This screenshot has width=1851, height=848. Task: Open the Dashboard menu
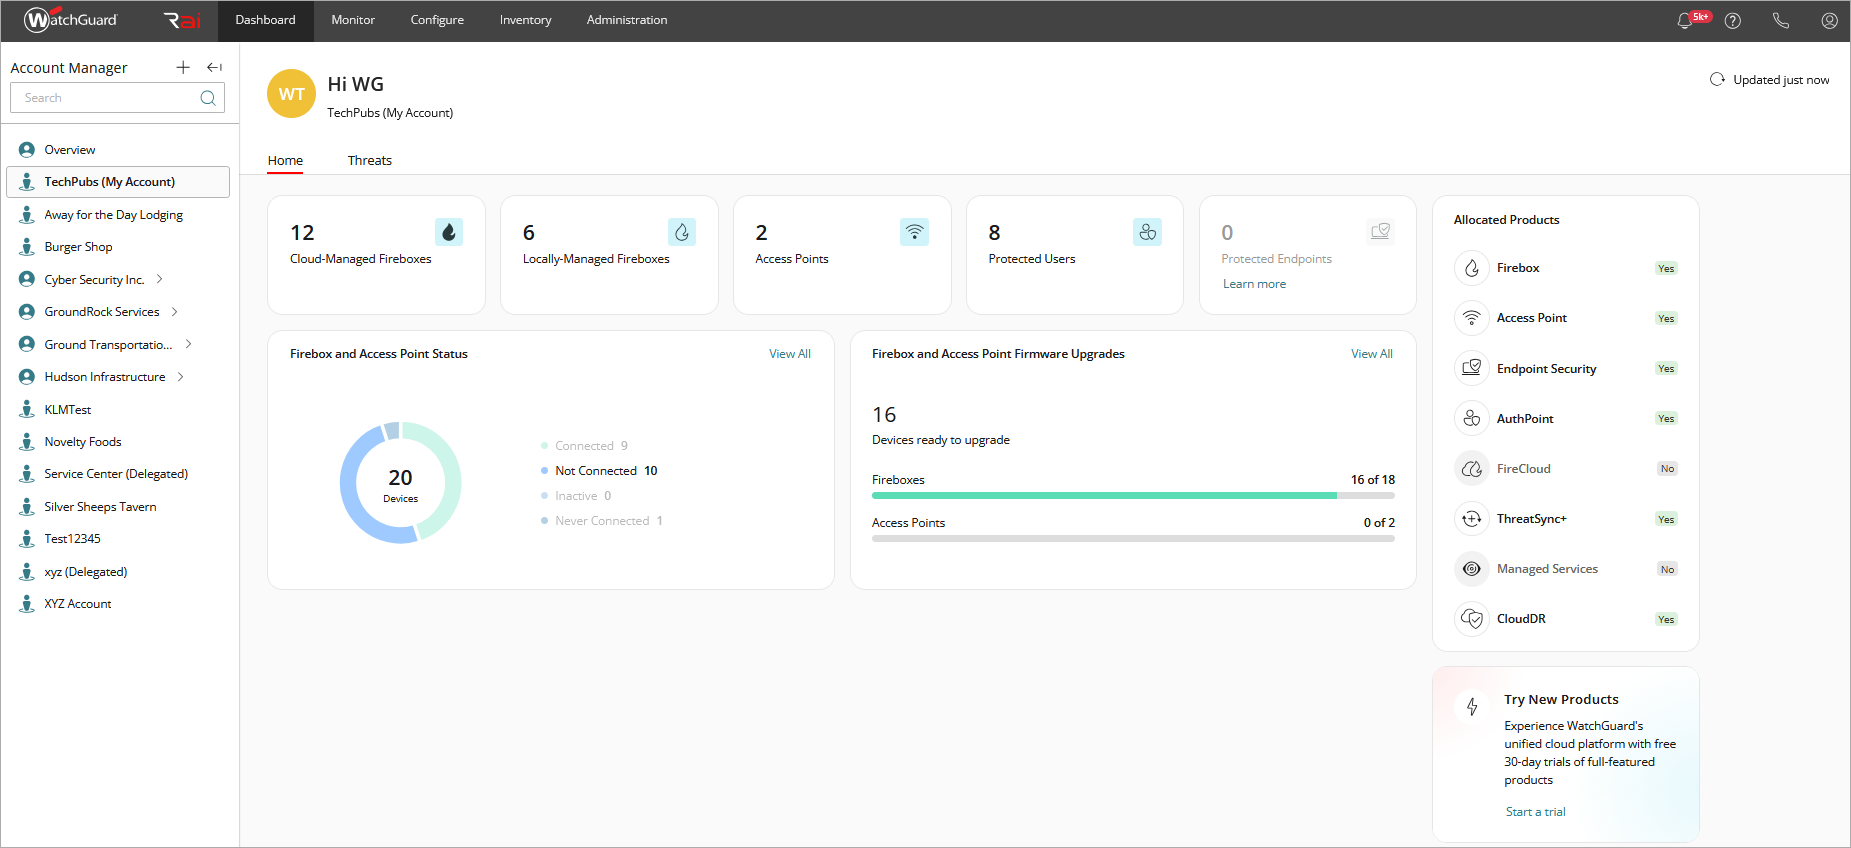(265, 20)
